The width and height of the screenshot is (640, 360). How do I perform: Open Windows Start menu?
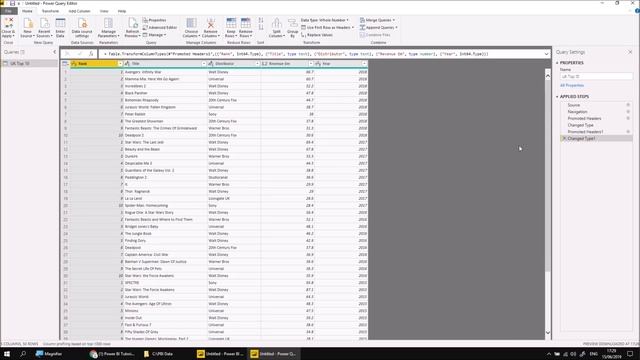coord(7,353)
